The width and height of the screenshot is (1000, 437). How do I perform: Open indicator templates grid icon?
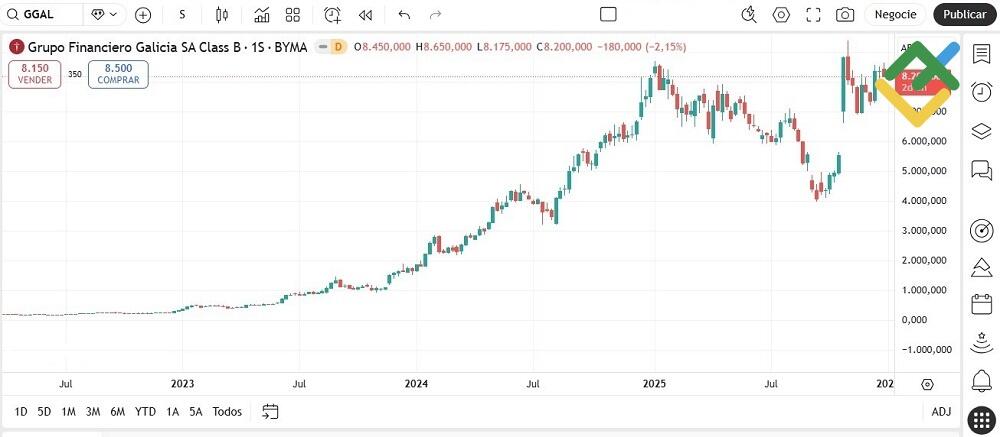[x=293, y=15]
